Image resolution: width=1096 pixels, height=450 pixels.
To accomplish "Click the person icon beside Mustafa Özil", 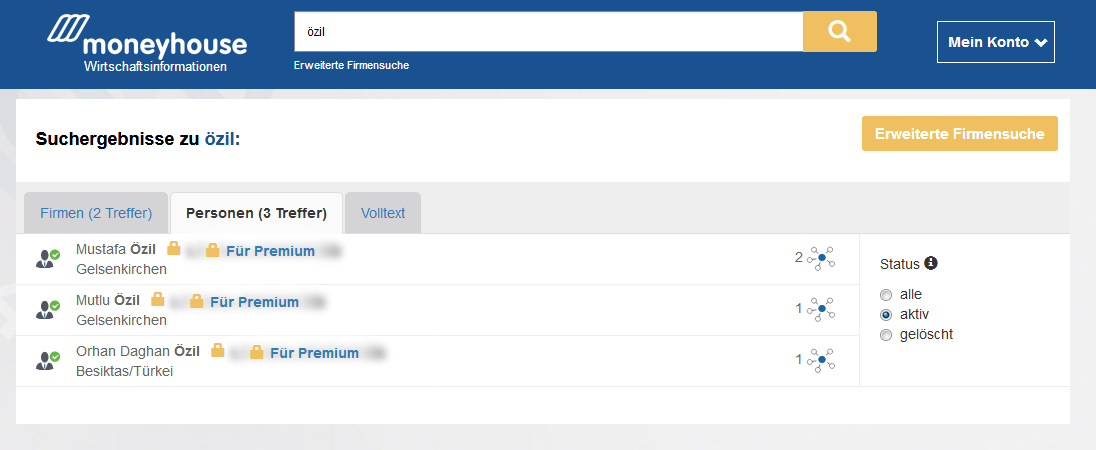I will [48, 259].
